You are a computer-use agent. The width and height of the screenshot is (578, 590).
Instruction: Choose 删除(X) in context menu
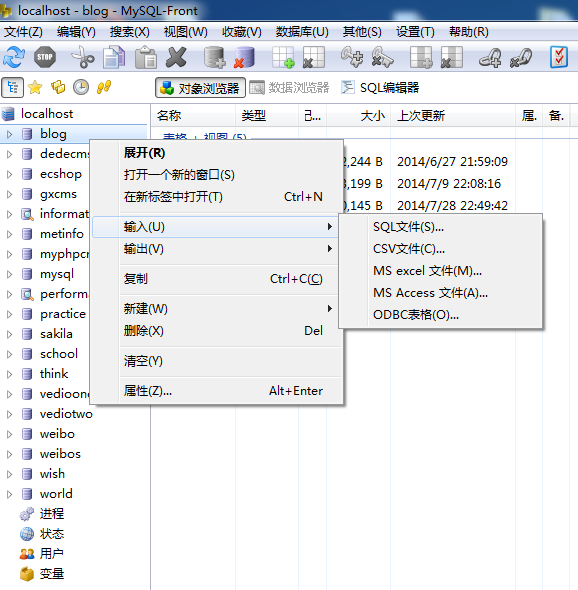click(217, 331)
